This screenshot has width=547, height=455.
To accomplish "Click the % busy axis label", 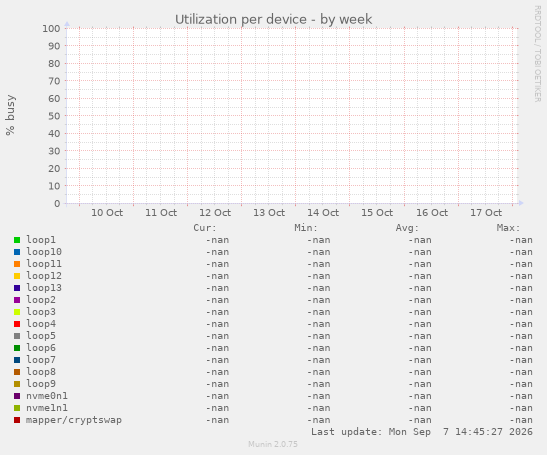I will click(x=10, y=115).
